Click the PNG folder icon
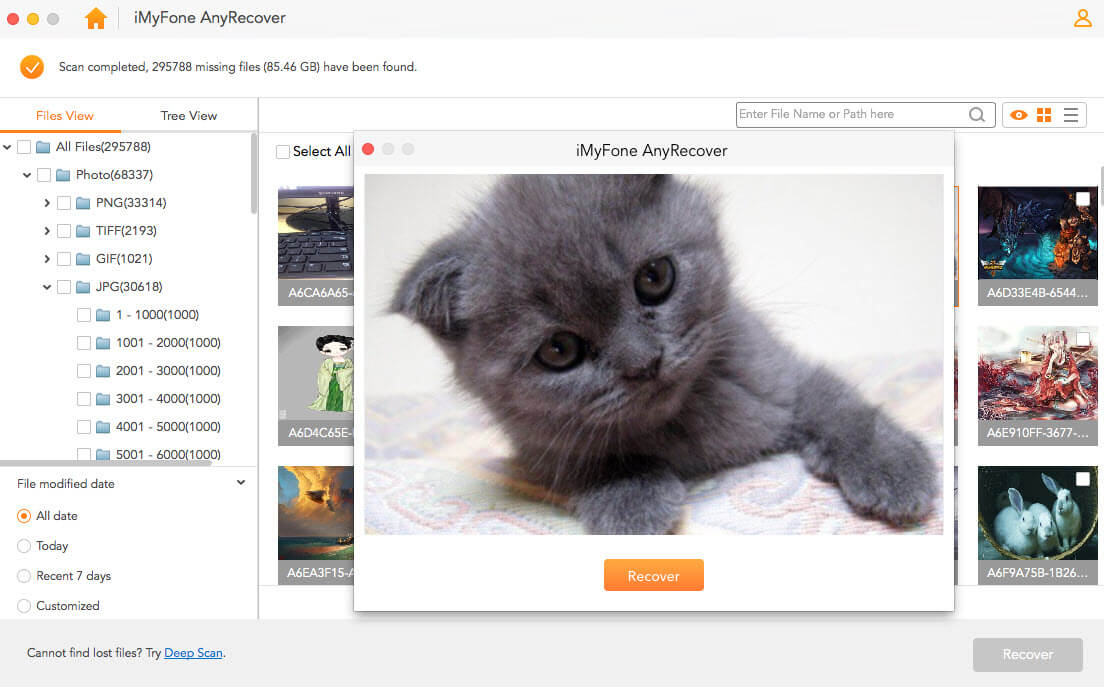This screenshot has width=1104, height=687. [84, 203]
